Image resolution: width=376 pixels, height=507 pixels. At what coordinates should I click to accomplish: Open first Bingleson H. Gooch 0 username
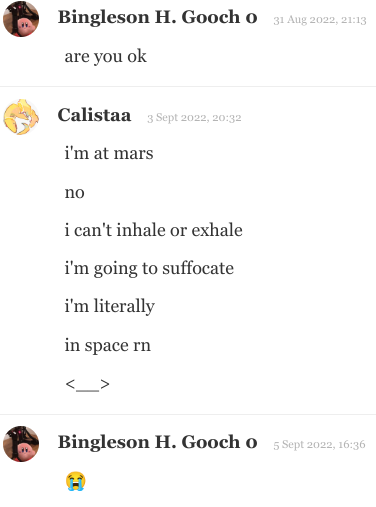click(x=157, y=17)
